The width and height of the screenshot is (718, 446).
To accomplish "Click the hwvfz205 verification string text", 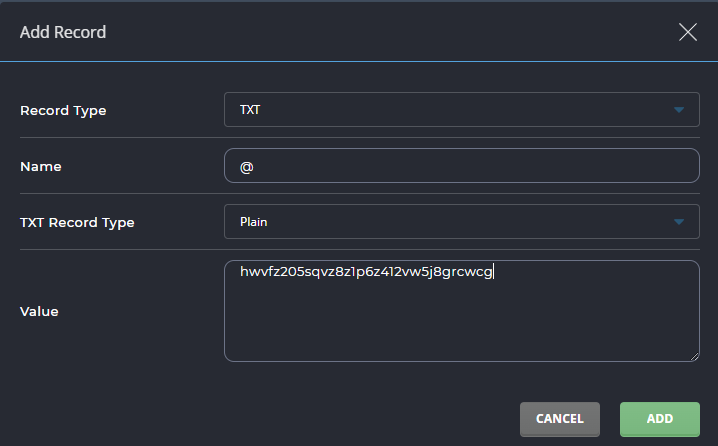I will (x=366, y=271).
